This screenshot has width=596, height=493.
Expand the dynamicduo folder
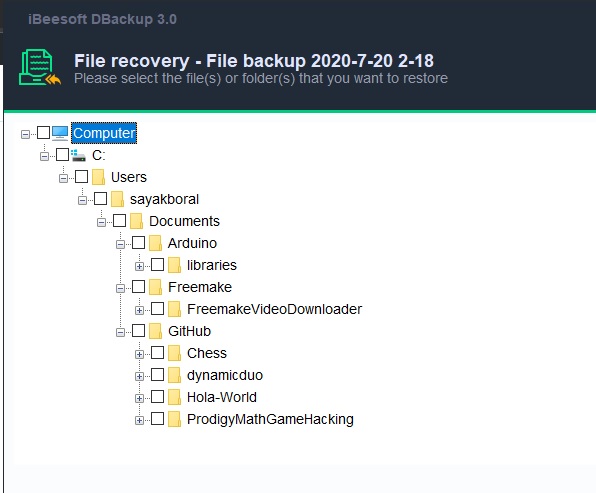pyautogui.click(x=139, y=377)
